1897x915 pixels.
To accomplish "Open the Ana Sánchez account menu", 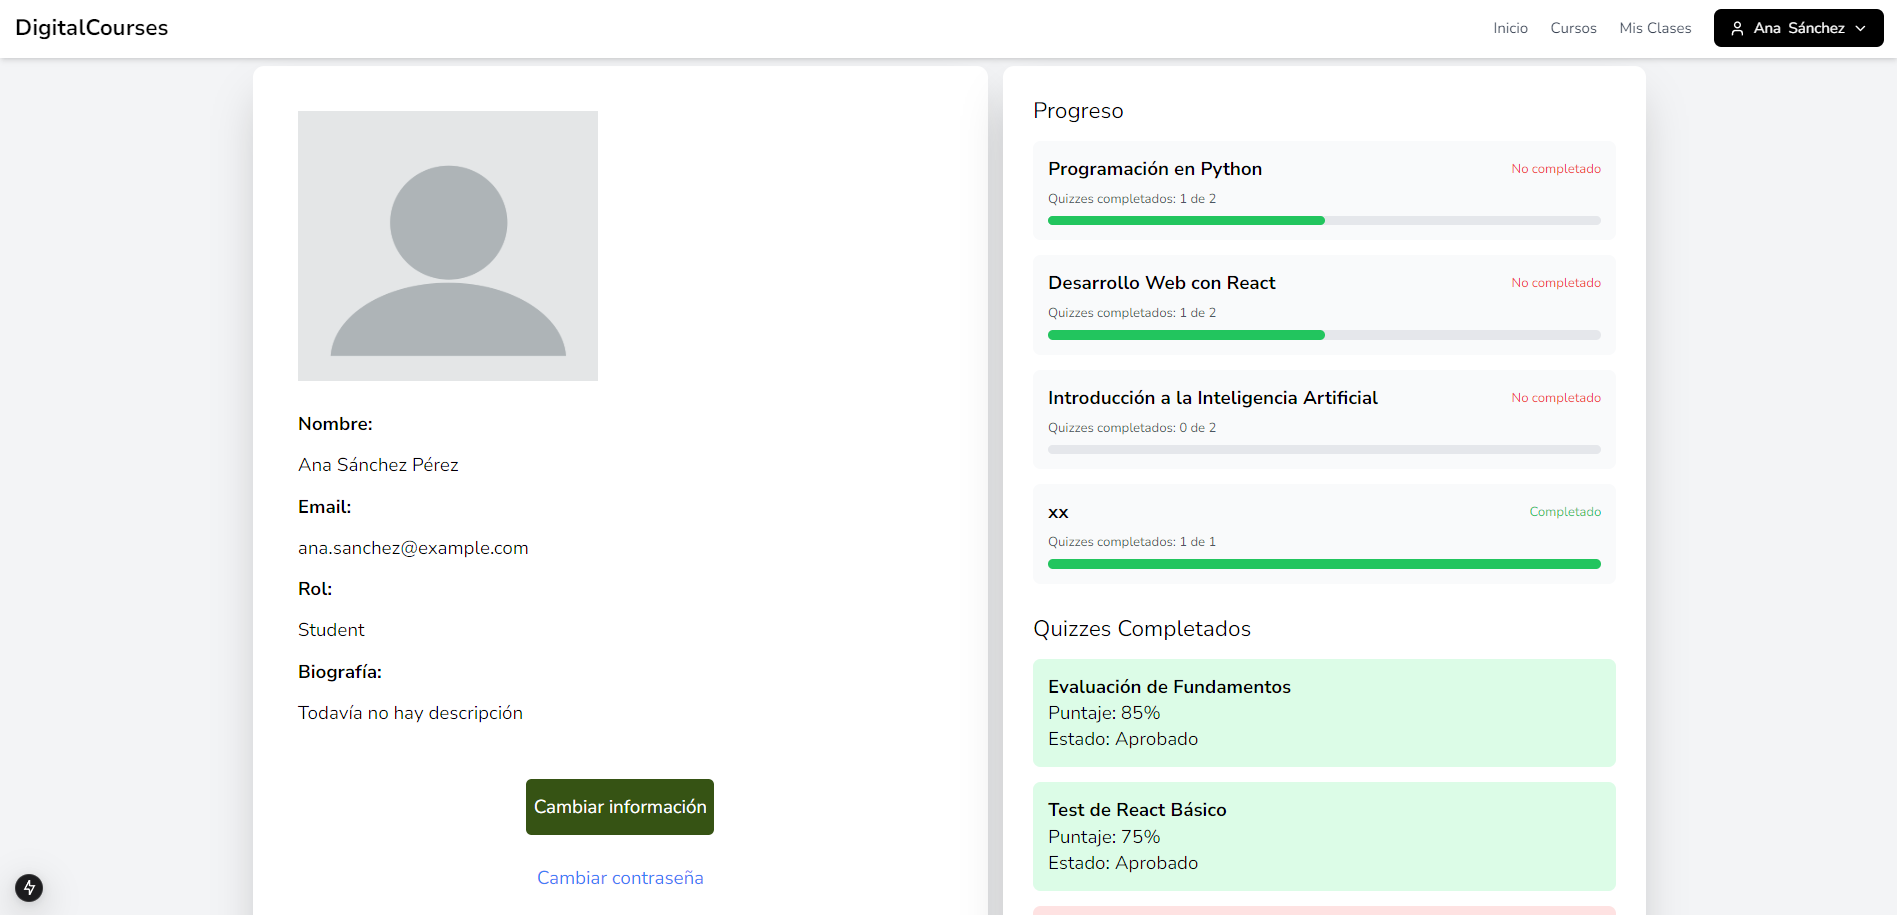I will [1797, 27].
